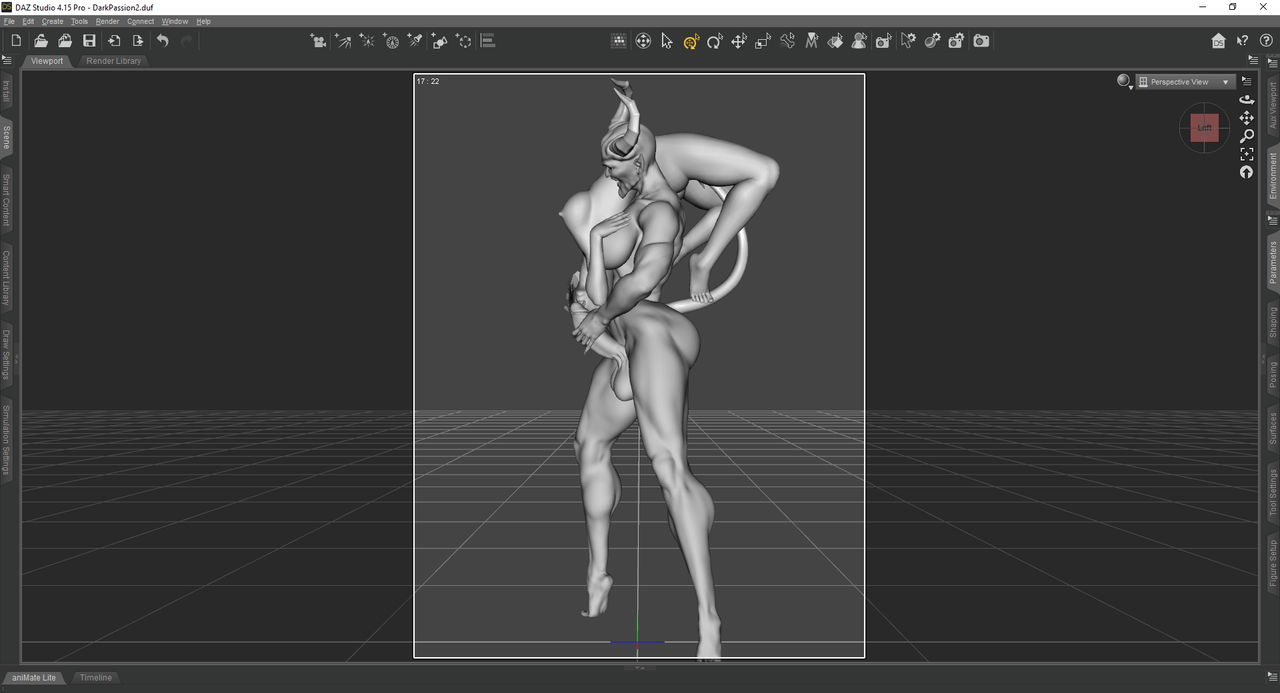The height and width of the screenshot is (693, 1280).
Task: Open the Scene side tab
Action: click(x=6, y=137)
